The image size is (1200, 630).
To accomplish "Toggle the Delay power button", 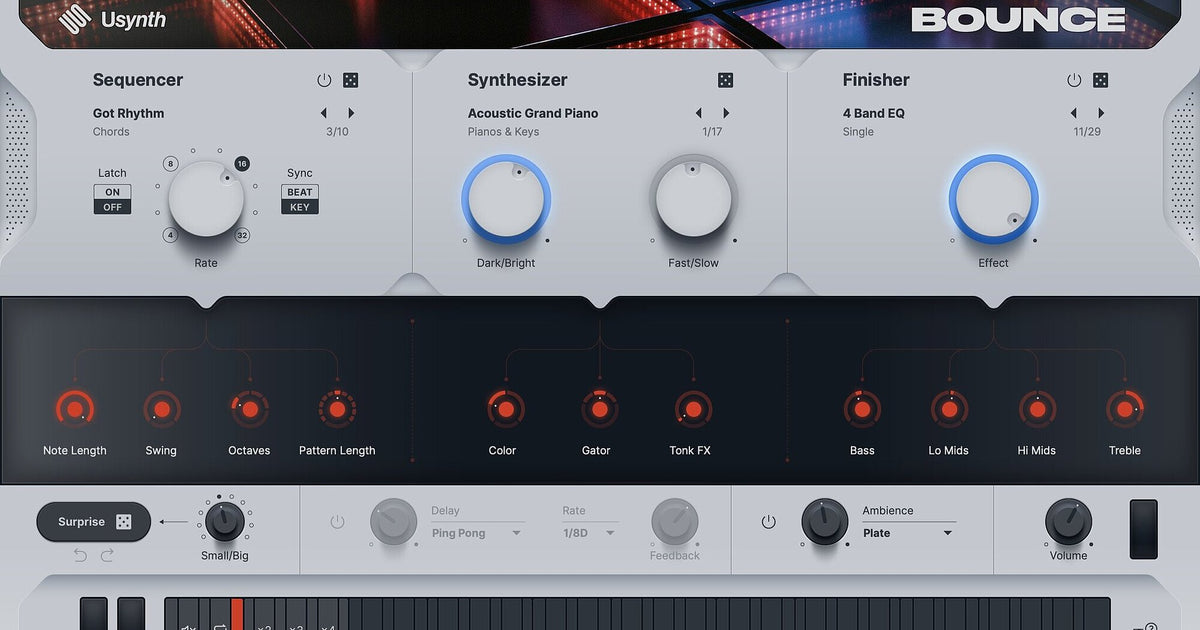I will click(x=337, y=522).
